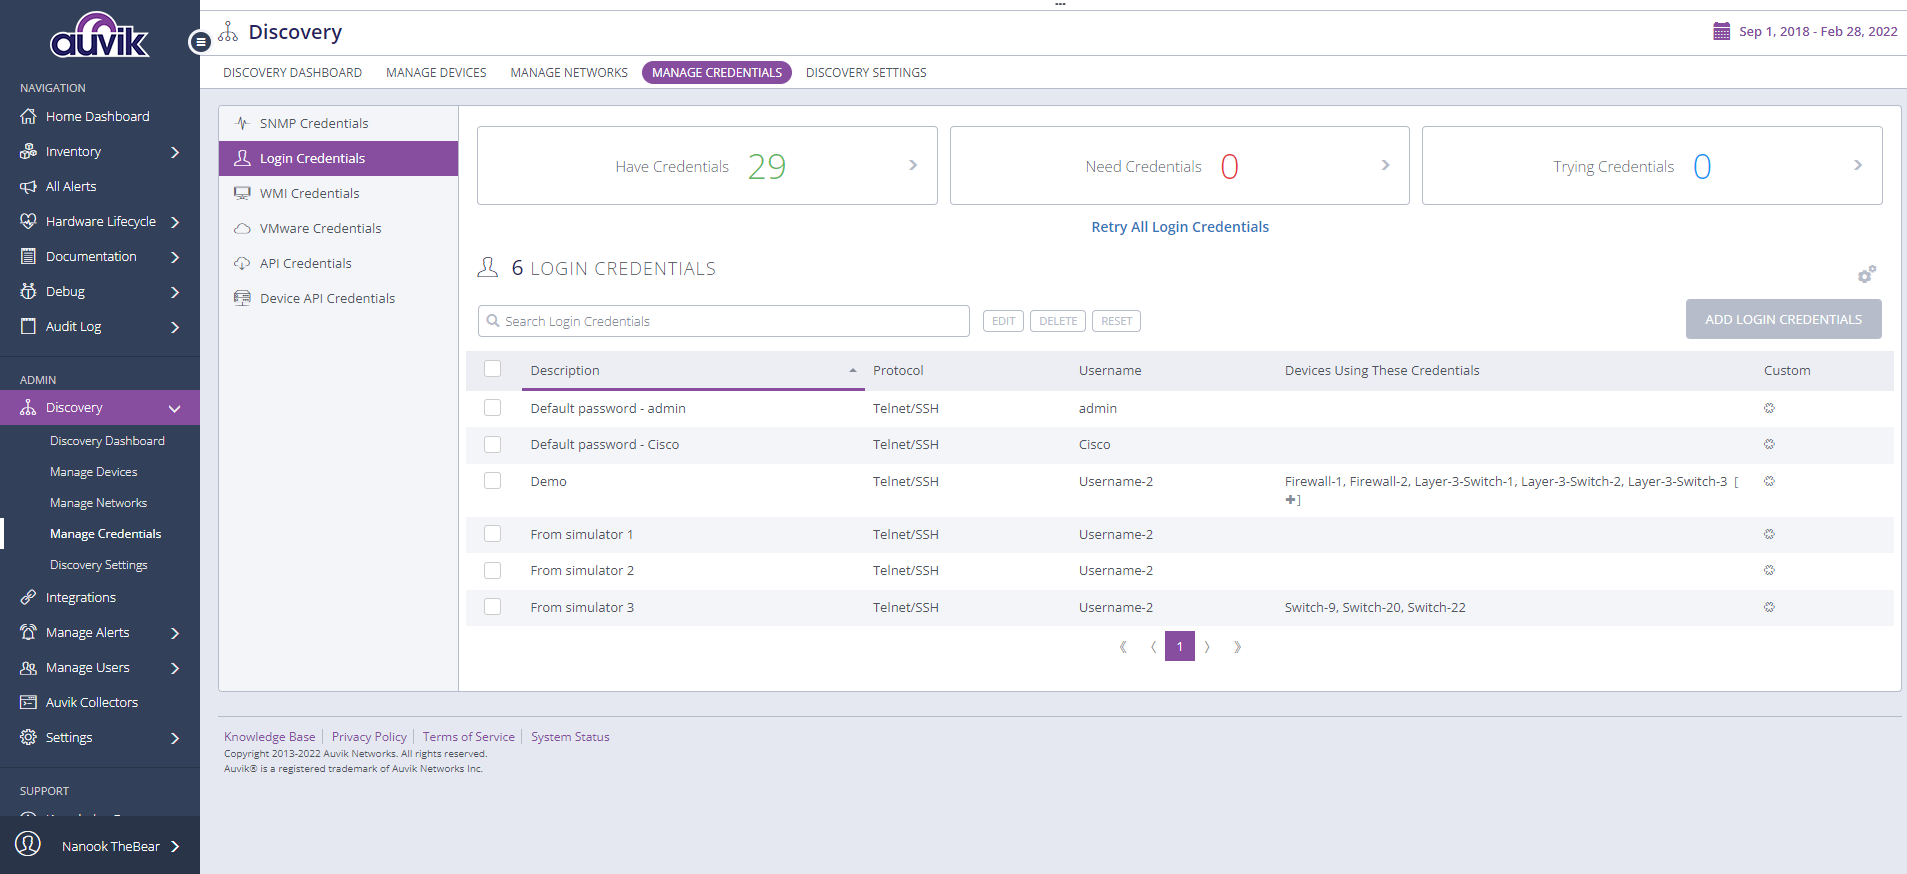The image size is (1907, 874).
Task: Tick From simulator 3 checkbox
Action: click(492, 606)
